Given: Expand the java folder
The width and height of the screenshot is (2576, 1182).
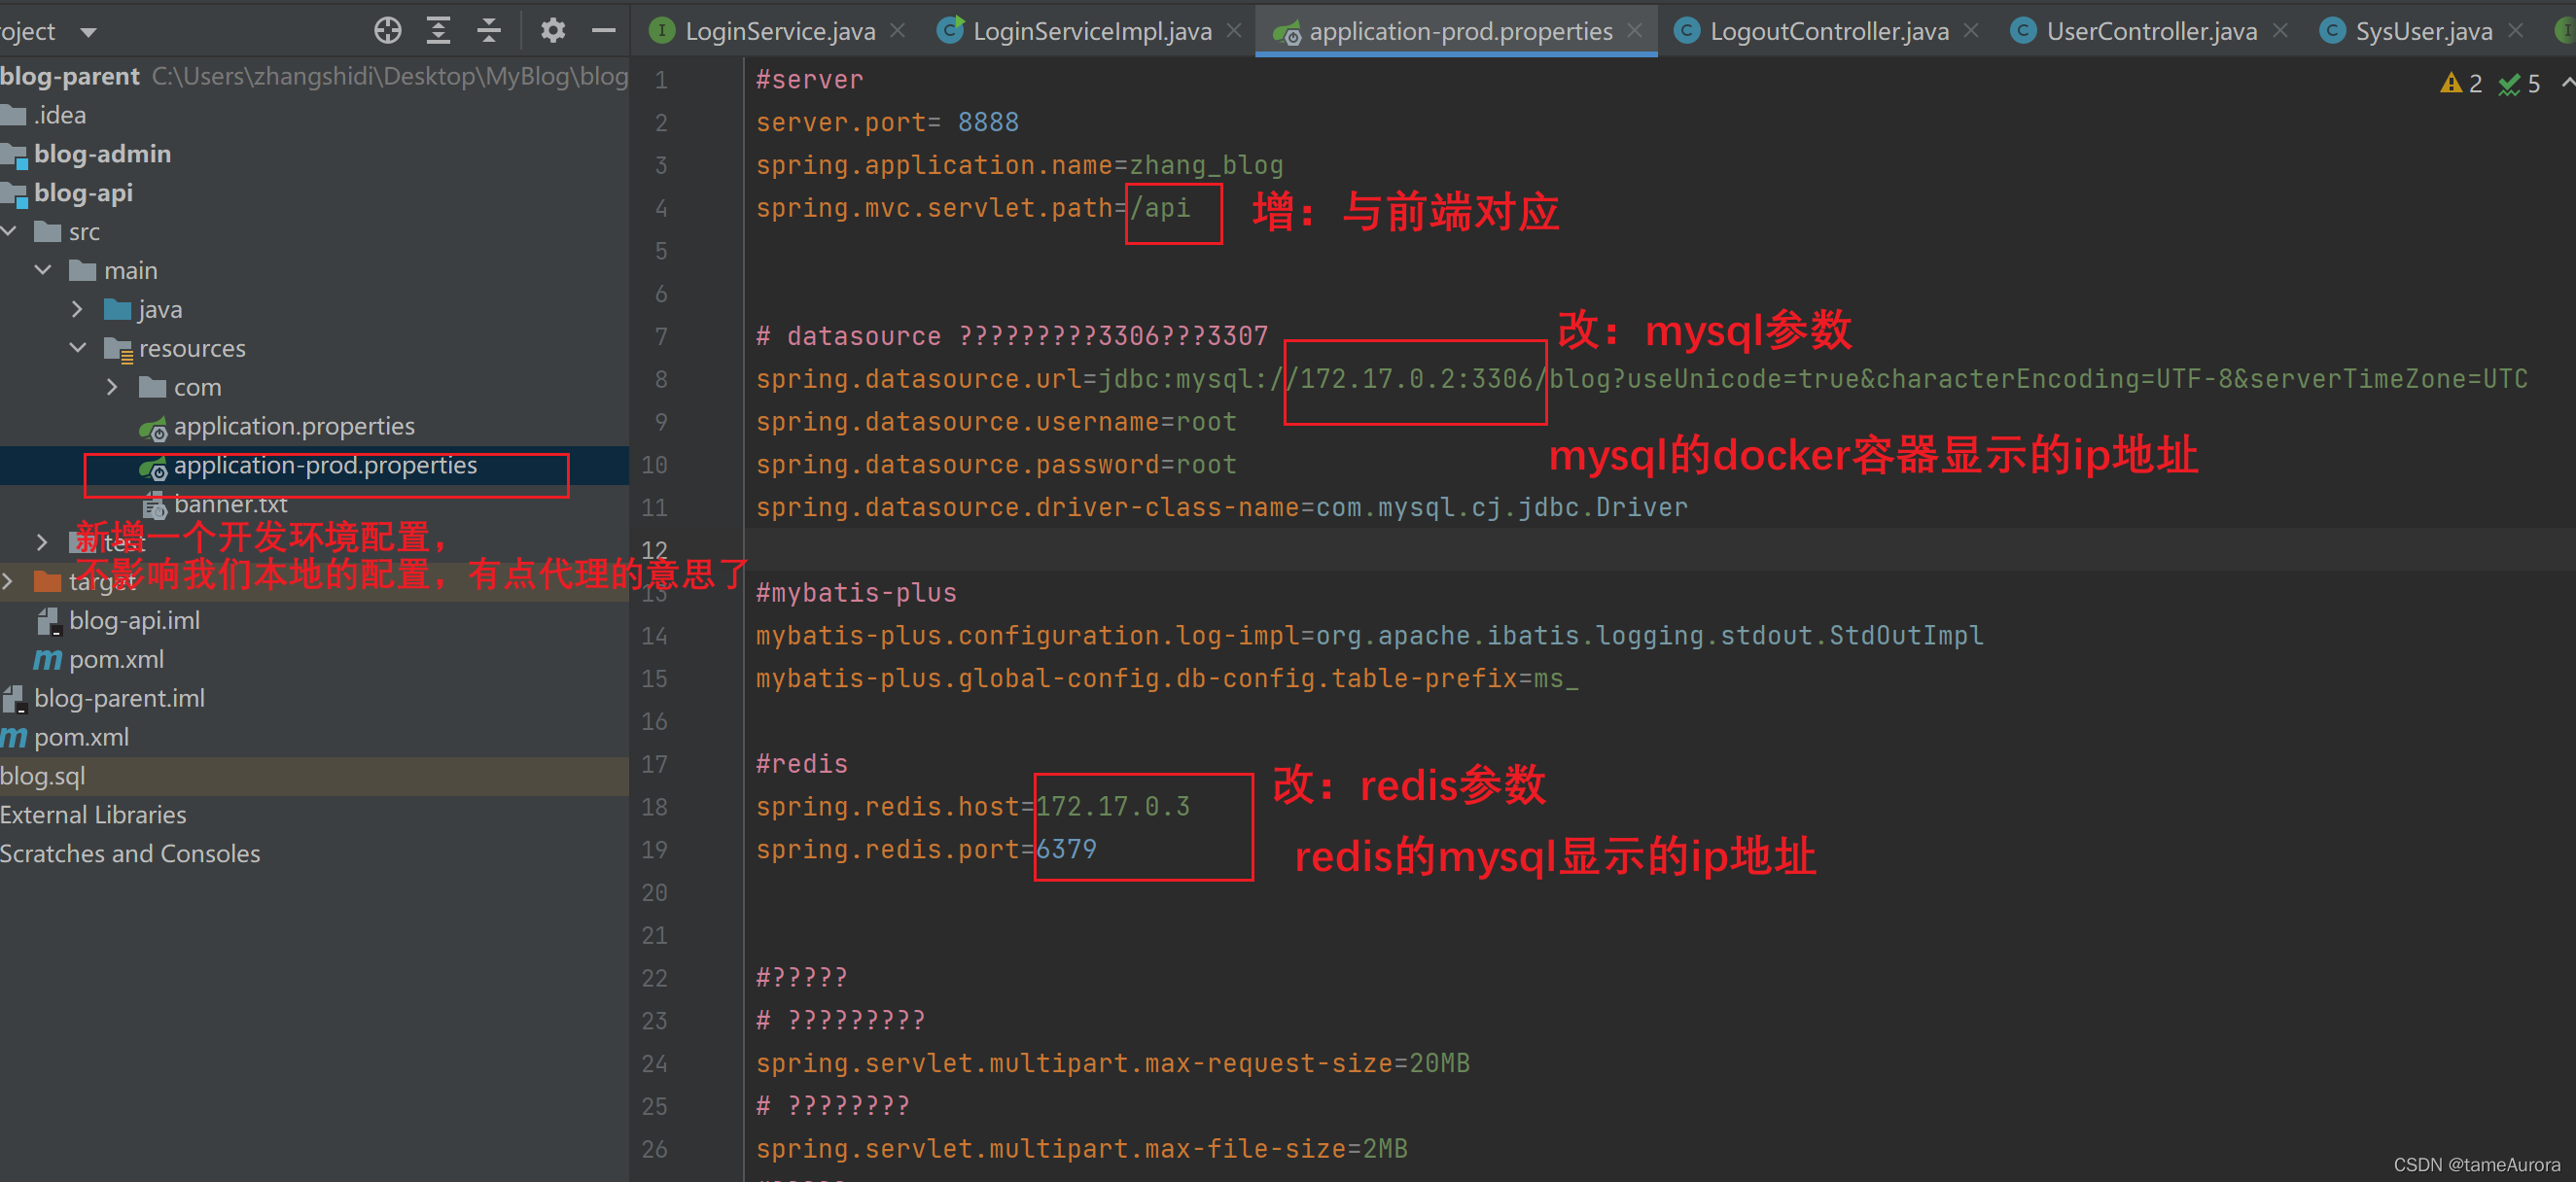Looking at the screenshot, I should (x=77, y=310).
